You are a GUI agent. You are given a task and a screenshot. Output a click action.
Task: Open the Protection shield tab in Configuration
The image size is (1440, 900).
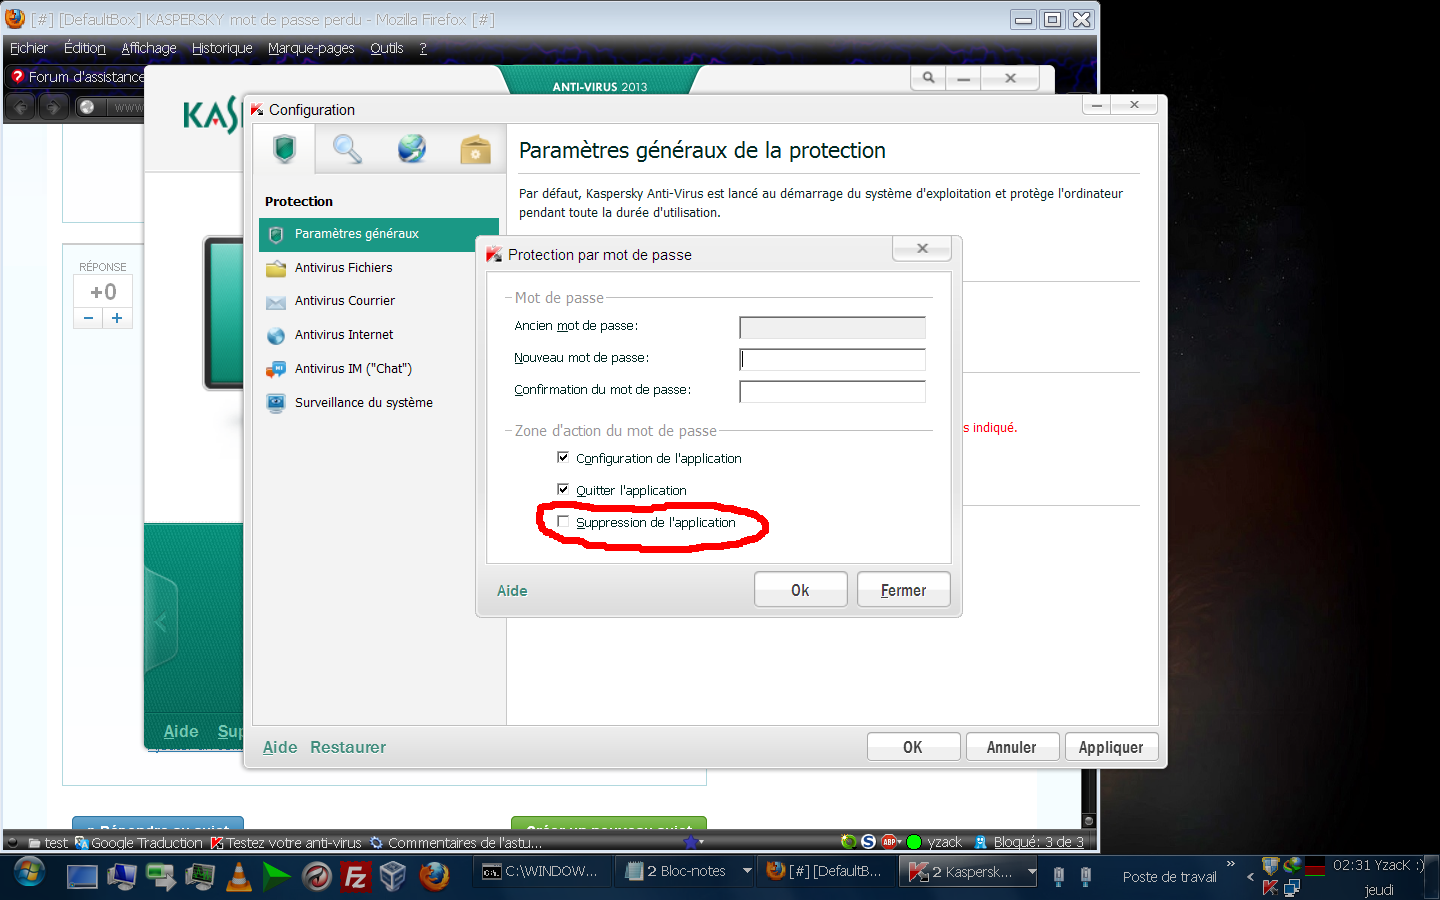coord(285,149)
